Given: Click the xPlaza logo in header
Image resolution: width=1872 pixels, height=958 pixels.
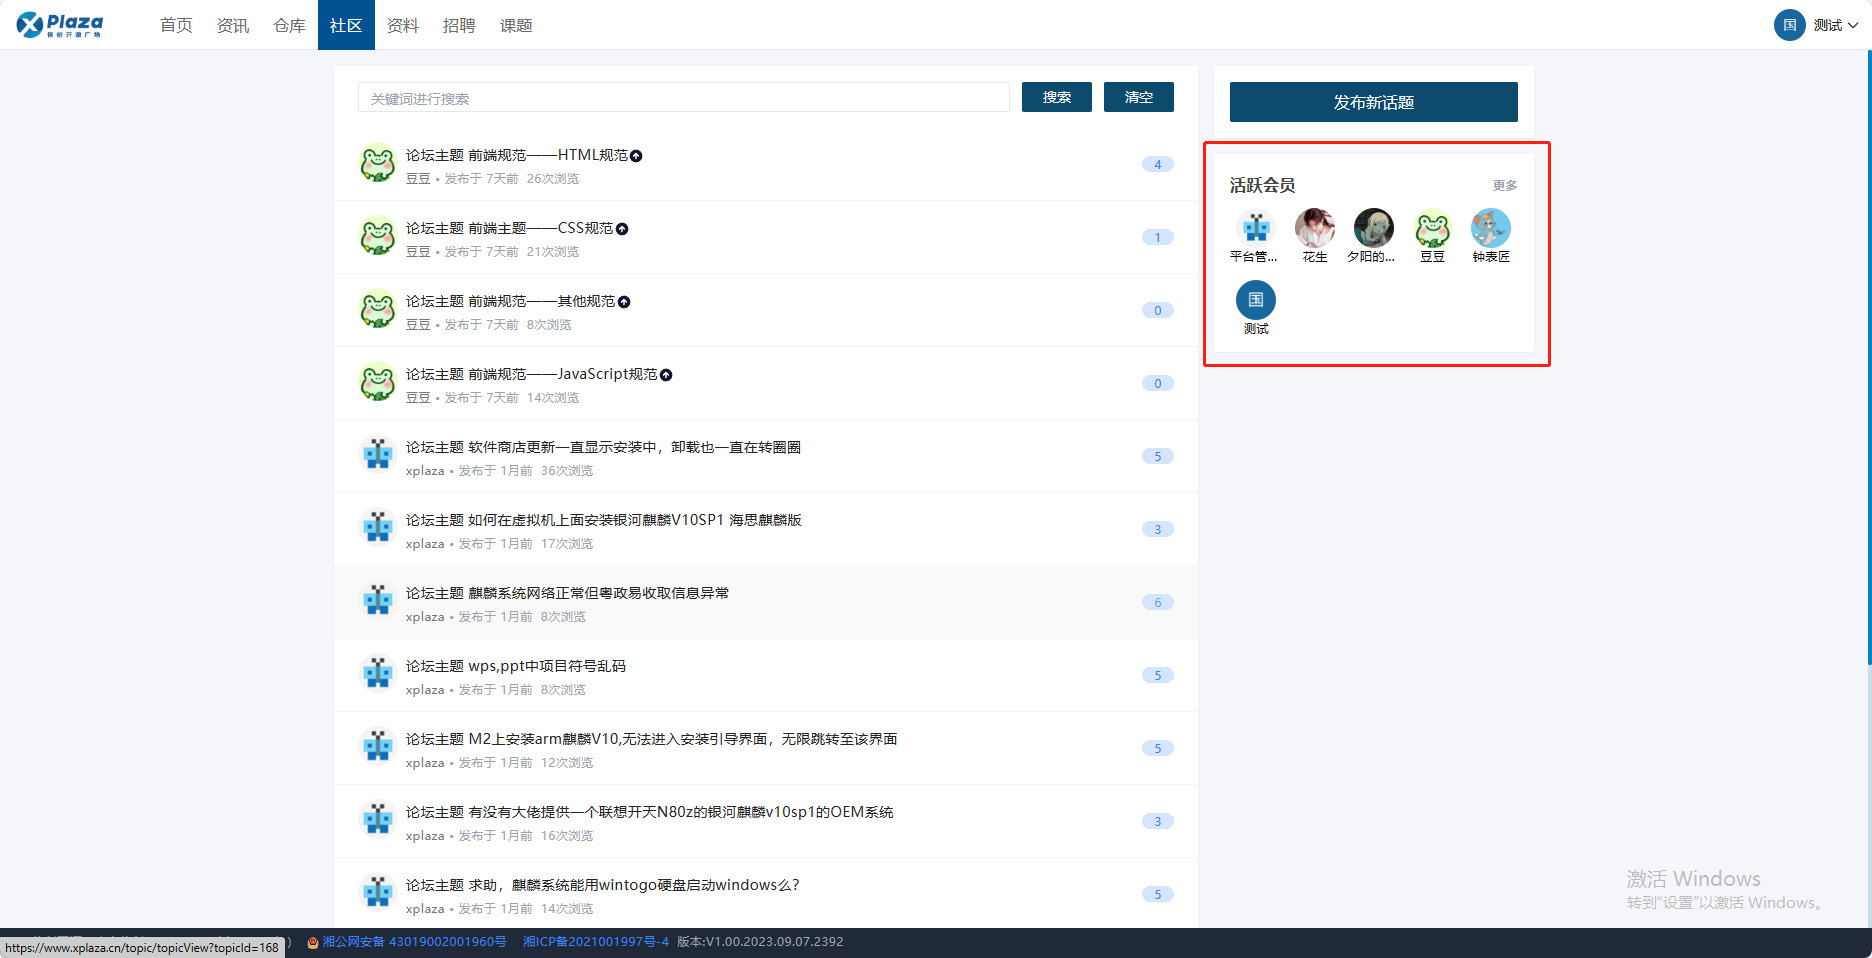Looking at the screenshot, I should 60,25.
